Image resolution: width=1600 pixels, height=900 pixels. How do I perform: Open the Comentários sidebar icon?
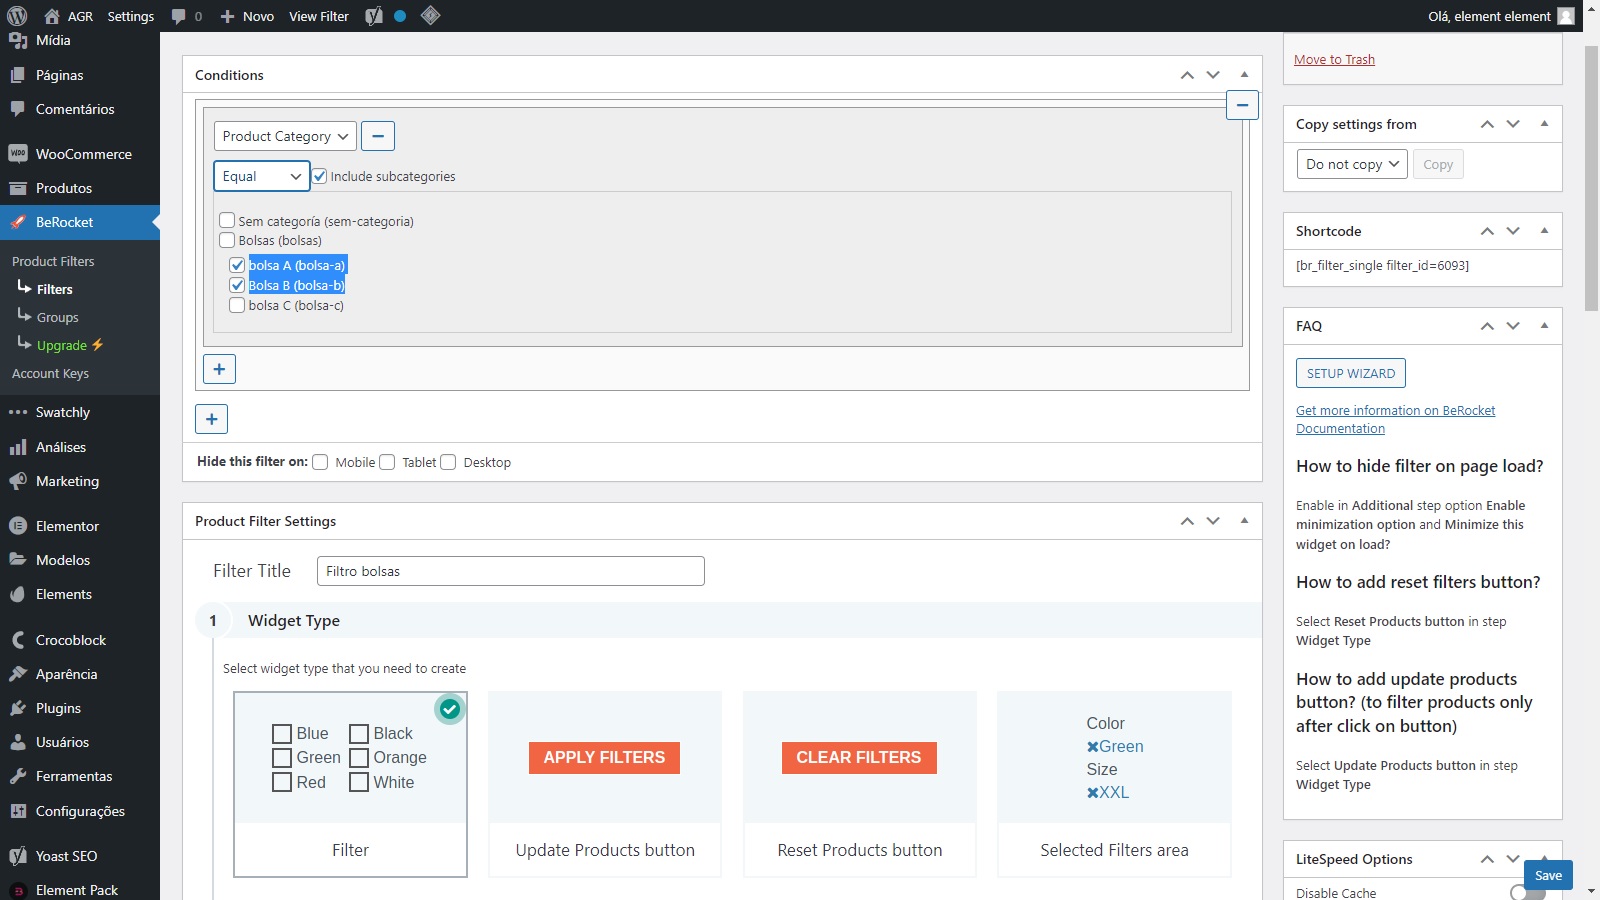pos(17,109)
